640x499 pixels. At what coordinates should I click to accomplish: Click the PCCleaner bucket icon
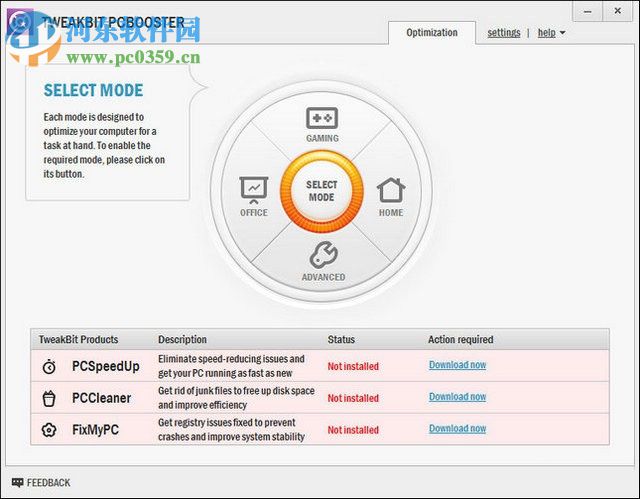click(x=49, y=398)
